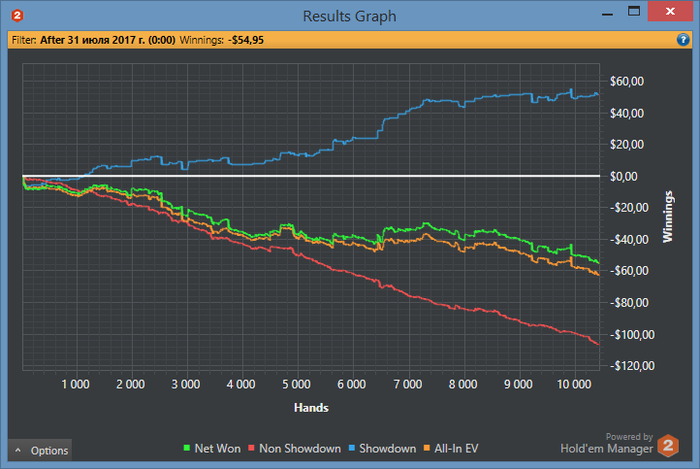Toggle the All-In EV legend entry

[x=451, y=448]
